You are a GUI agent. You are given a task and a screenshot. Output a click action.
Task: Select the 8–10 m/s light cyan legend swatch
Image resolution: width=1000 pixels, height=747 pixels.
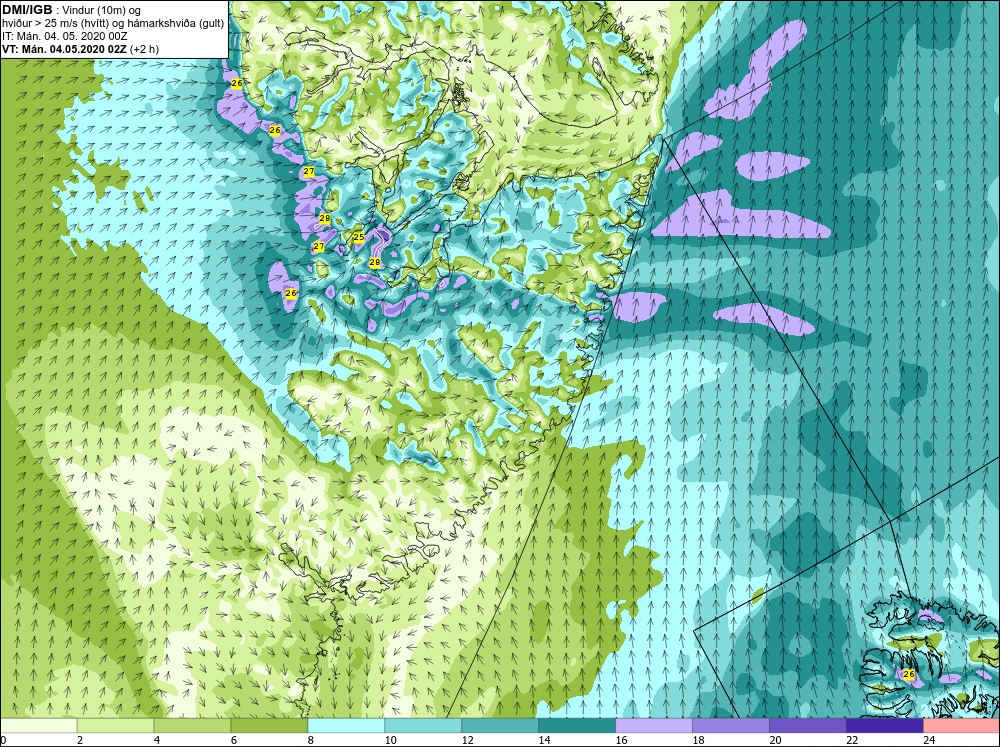point(346,726)
